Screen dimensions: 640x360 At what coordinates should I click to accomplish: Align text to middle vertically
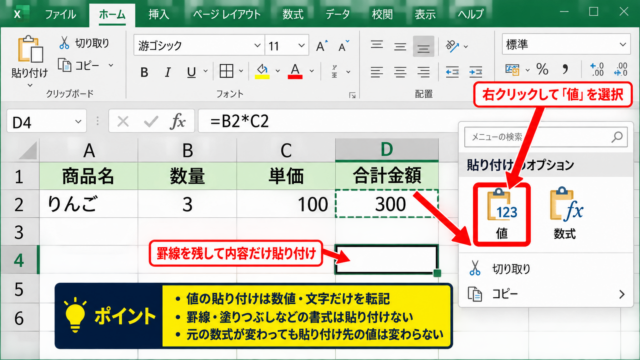tap(400, 46)
